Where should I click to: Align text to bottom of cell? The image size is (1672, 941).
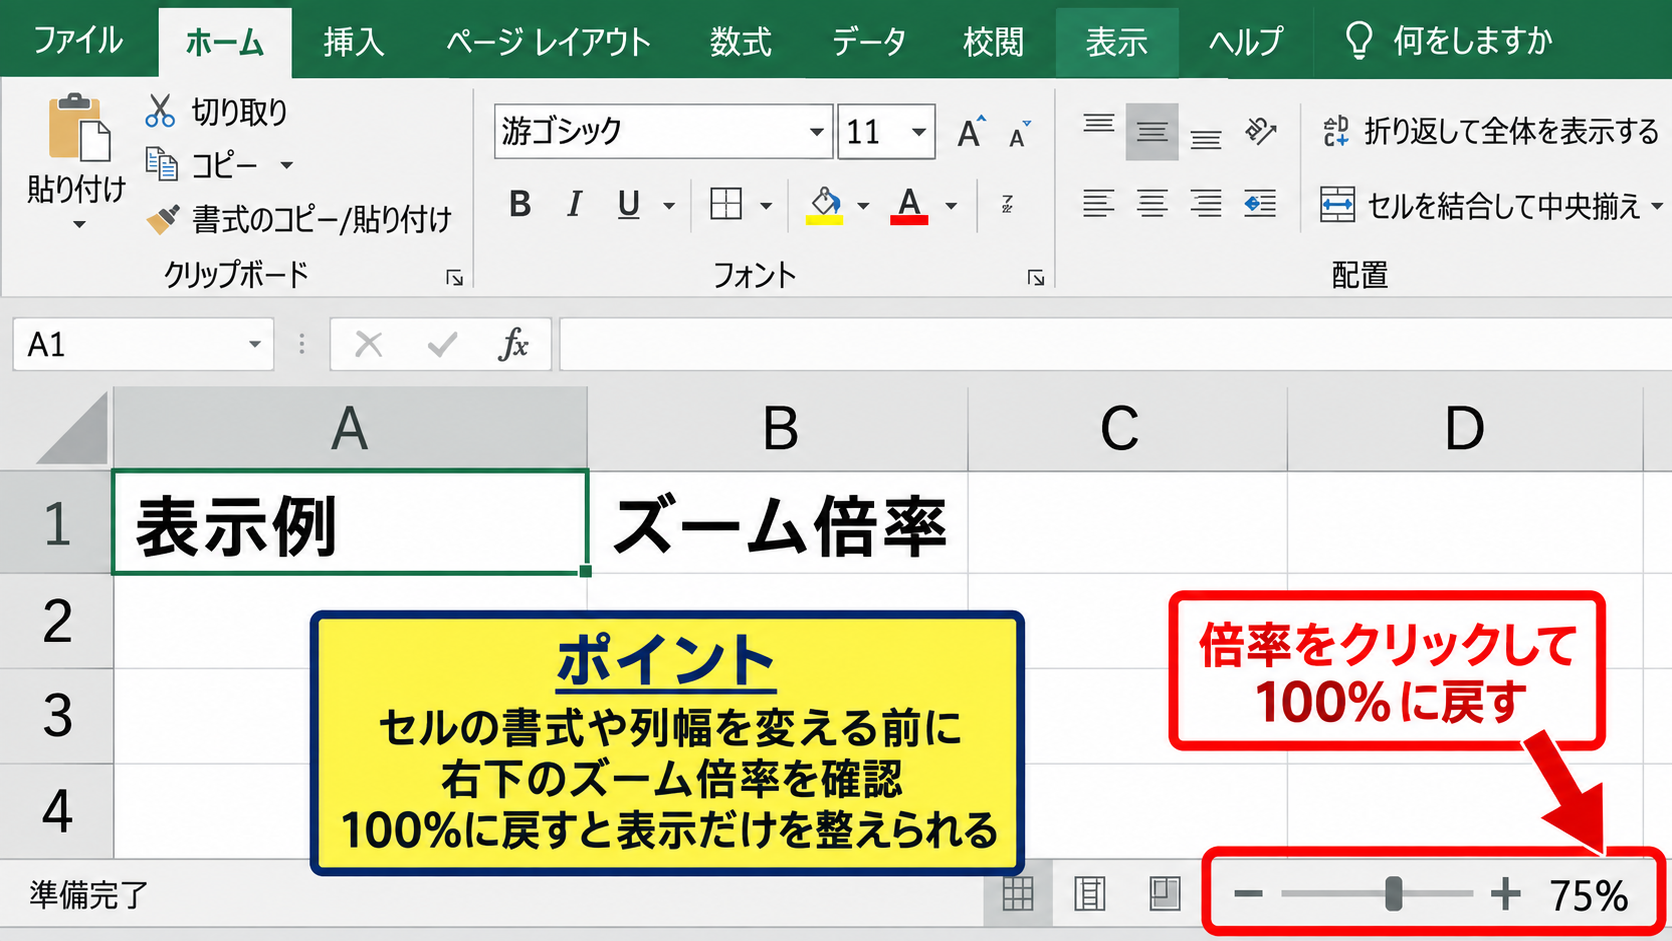tap(1206, 139)
